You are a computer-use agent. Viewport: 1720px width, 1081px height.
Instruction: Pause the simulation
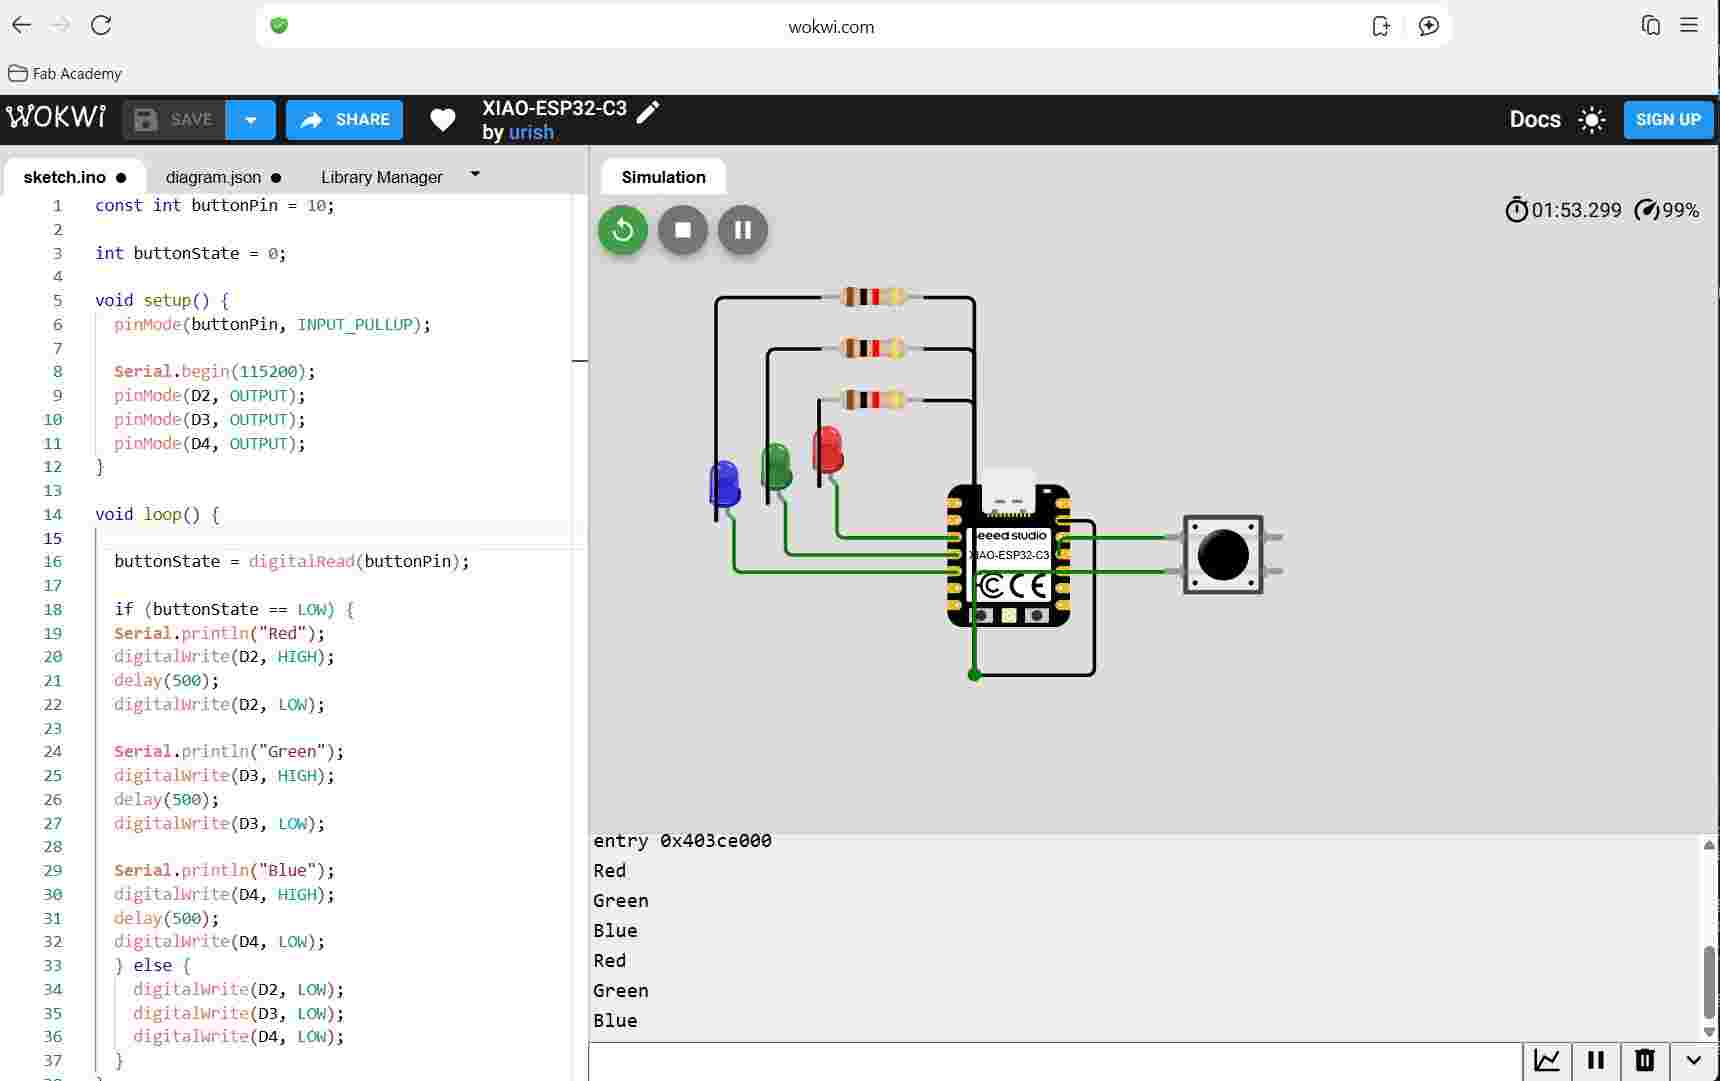[x=743, y=230]
